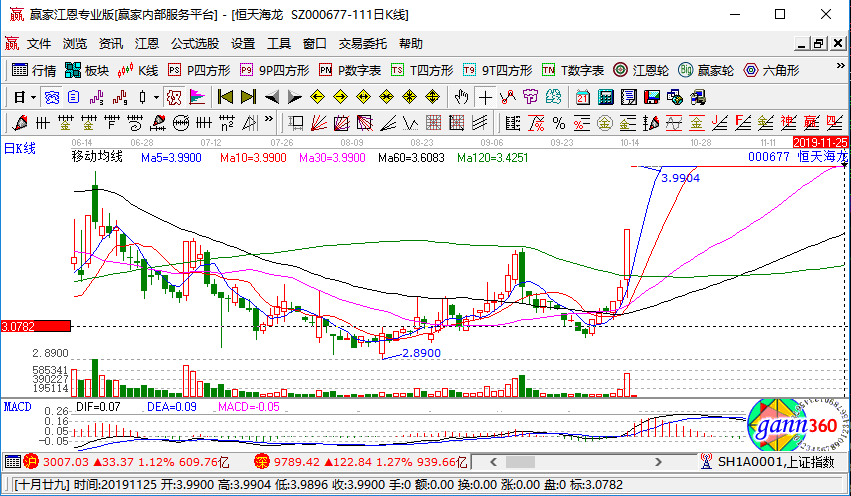Open the 资讯 menu
The width and height of the screenshot is (851, 496).
coord(111,44)
